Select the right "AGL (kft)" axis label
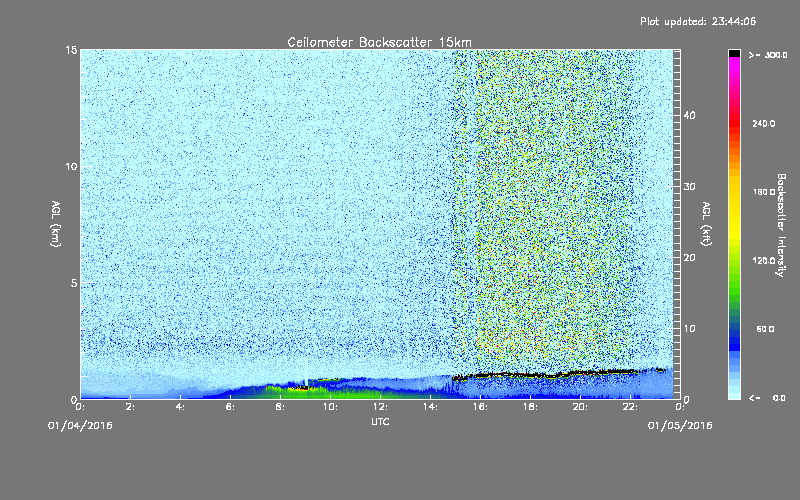The height and width of the screenshot is (500, 800). point(707,223)
